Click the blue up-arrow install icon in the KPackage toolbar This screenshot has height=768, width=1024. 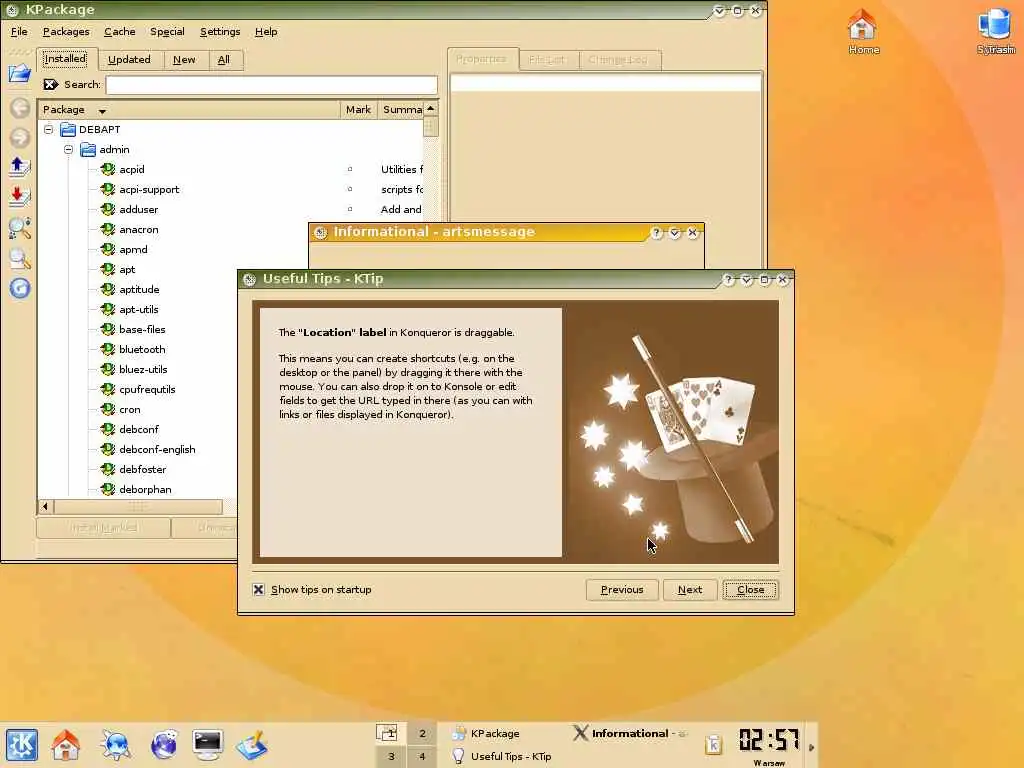(x=20, y=167)
